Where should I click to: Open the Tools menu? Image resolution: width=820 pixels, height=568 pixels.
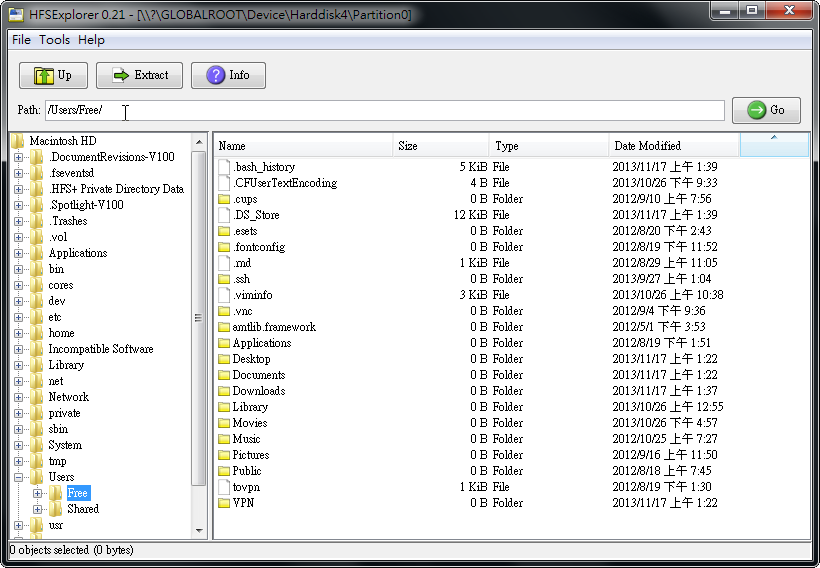(54, 40)
